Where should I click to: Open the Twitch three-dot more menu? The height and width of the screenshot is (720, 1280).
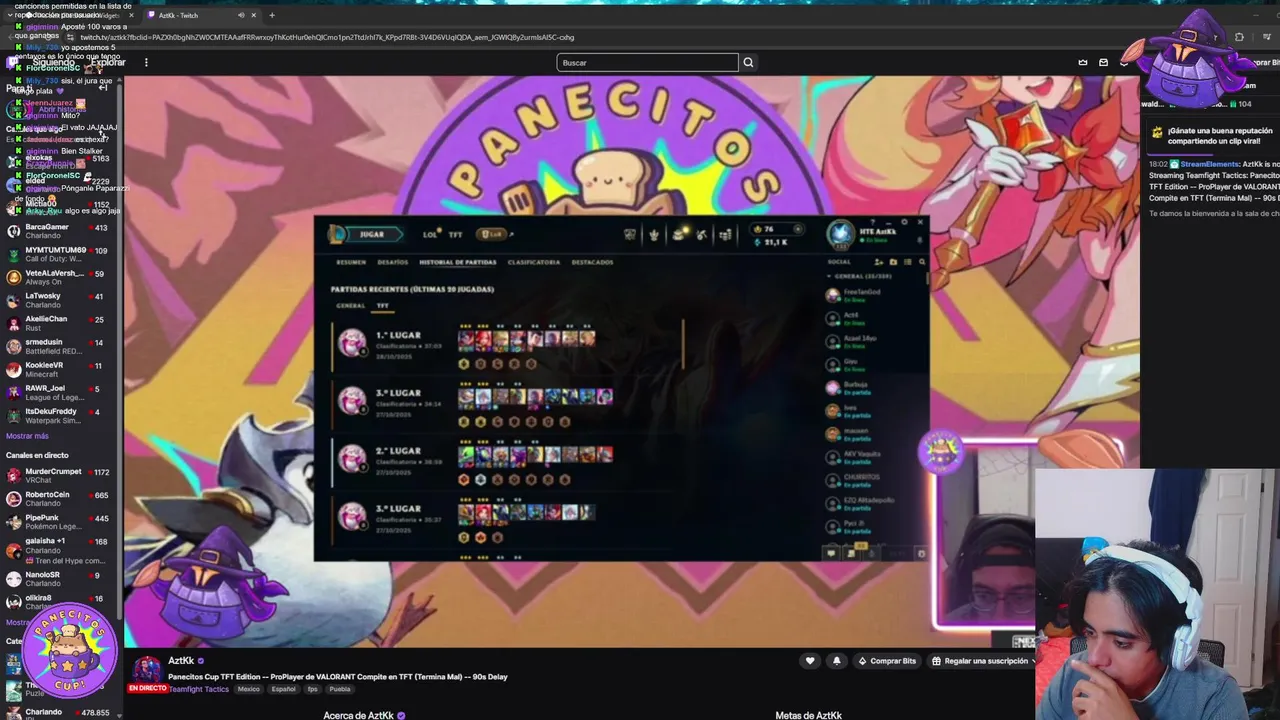point(146,62)
